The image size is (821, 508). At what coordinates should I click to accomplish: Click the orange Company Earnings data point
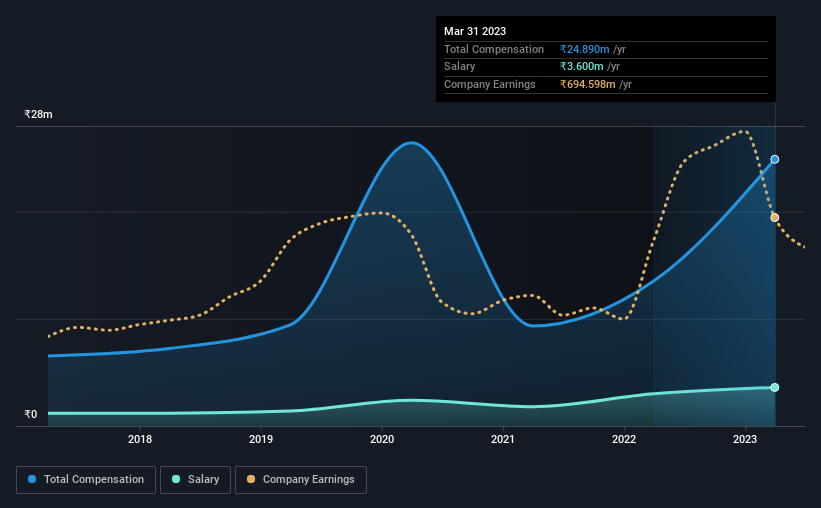click(x=774, y=217)
